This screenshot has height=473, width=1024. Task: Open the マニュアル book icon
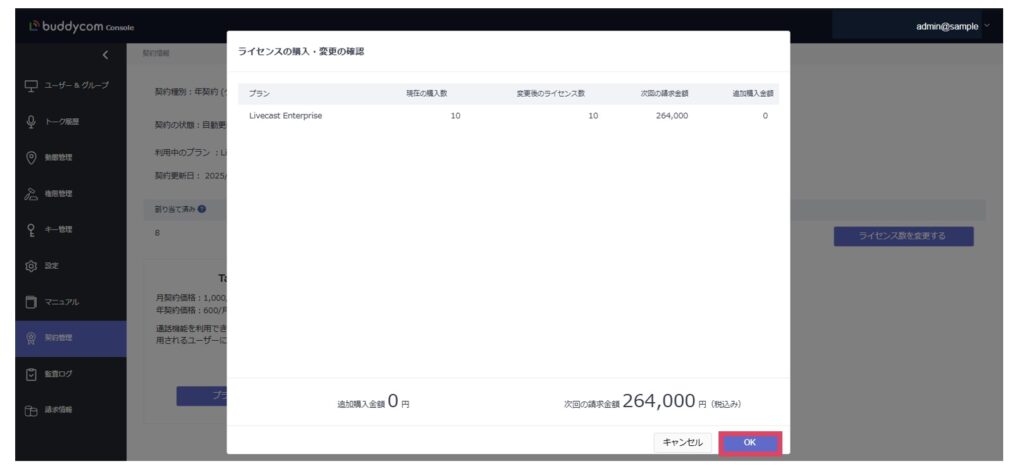click(31, 302)
